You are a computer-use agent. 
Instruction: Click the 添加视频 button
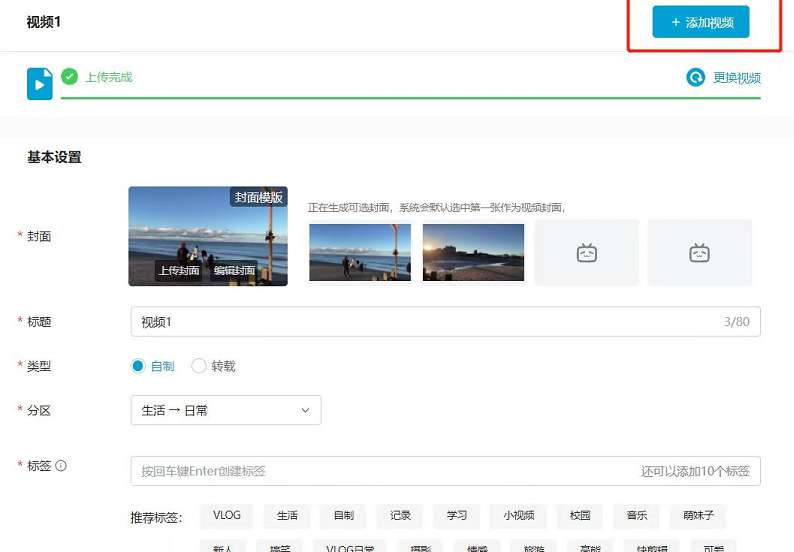(x=700, y=22)
